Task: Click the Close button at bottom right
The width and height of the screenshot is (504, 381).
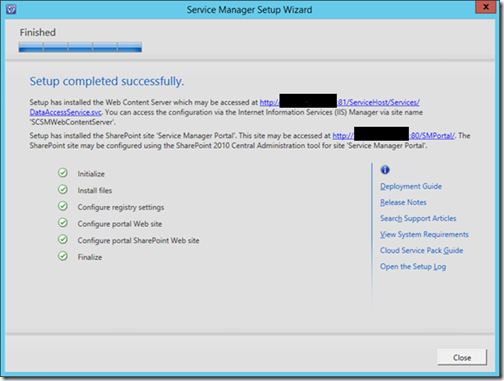Action: (462, 358)
